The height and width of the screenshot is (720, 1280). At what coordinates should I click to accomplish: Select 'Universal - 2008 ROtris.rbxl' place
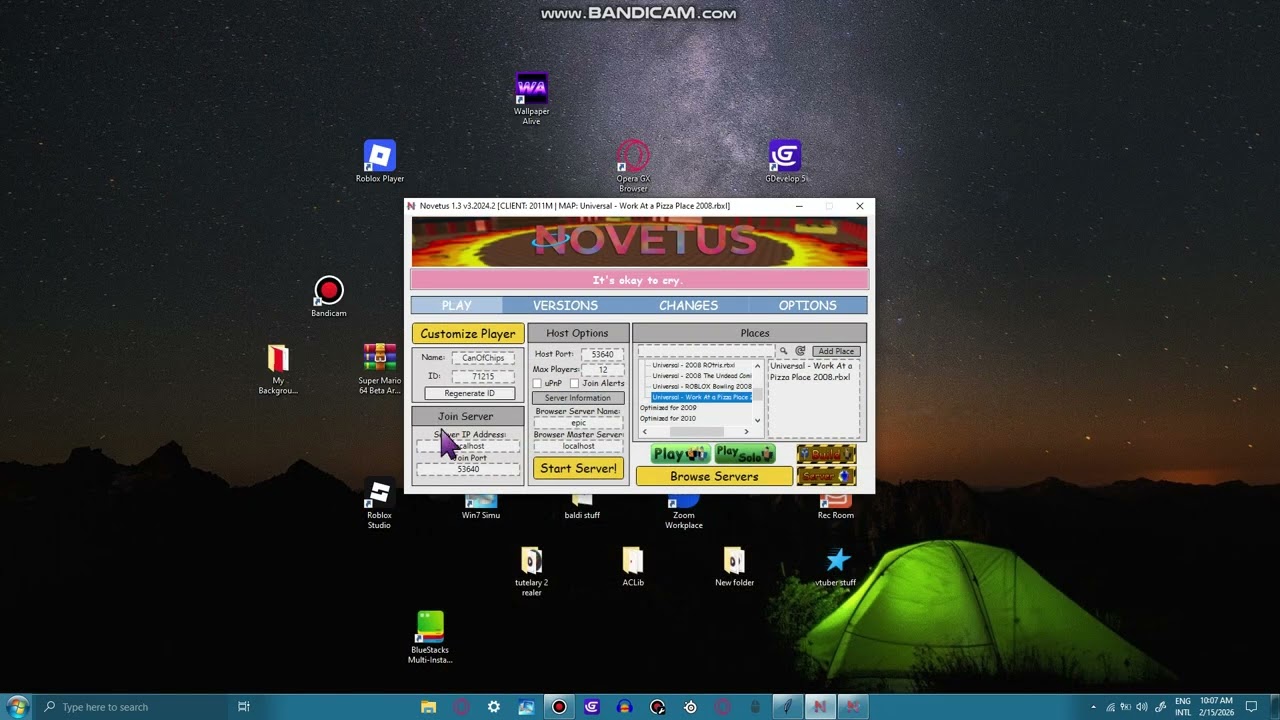(693, 366)
